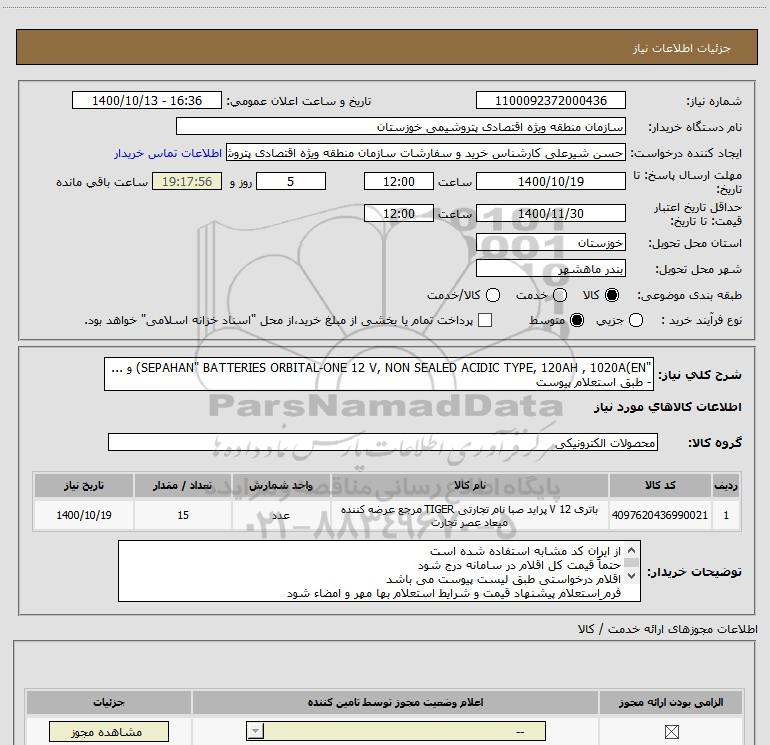Select the متوسط purchase type radio
This screenshot has height=745, width=770.
point(577,321)
